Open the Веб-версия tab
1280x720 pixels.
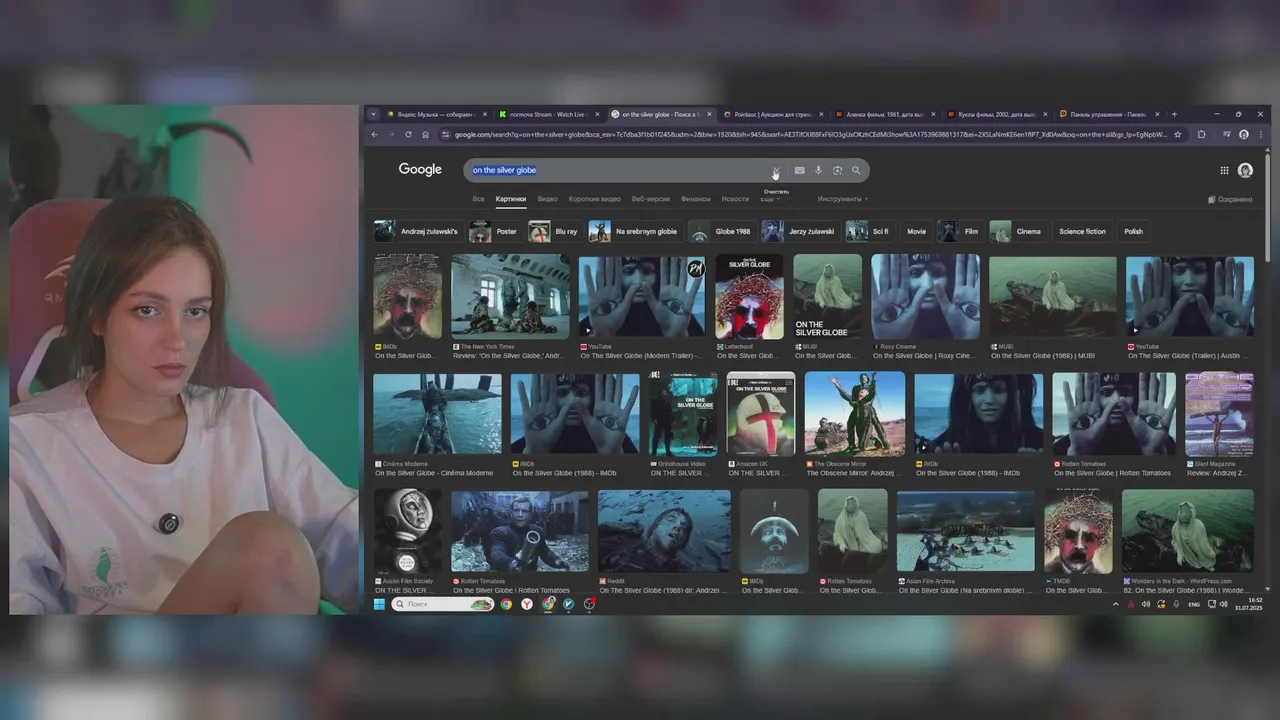[x=651, y=199]
